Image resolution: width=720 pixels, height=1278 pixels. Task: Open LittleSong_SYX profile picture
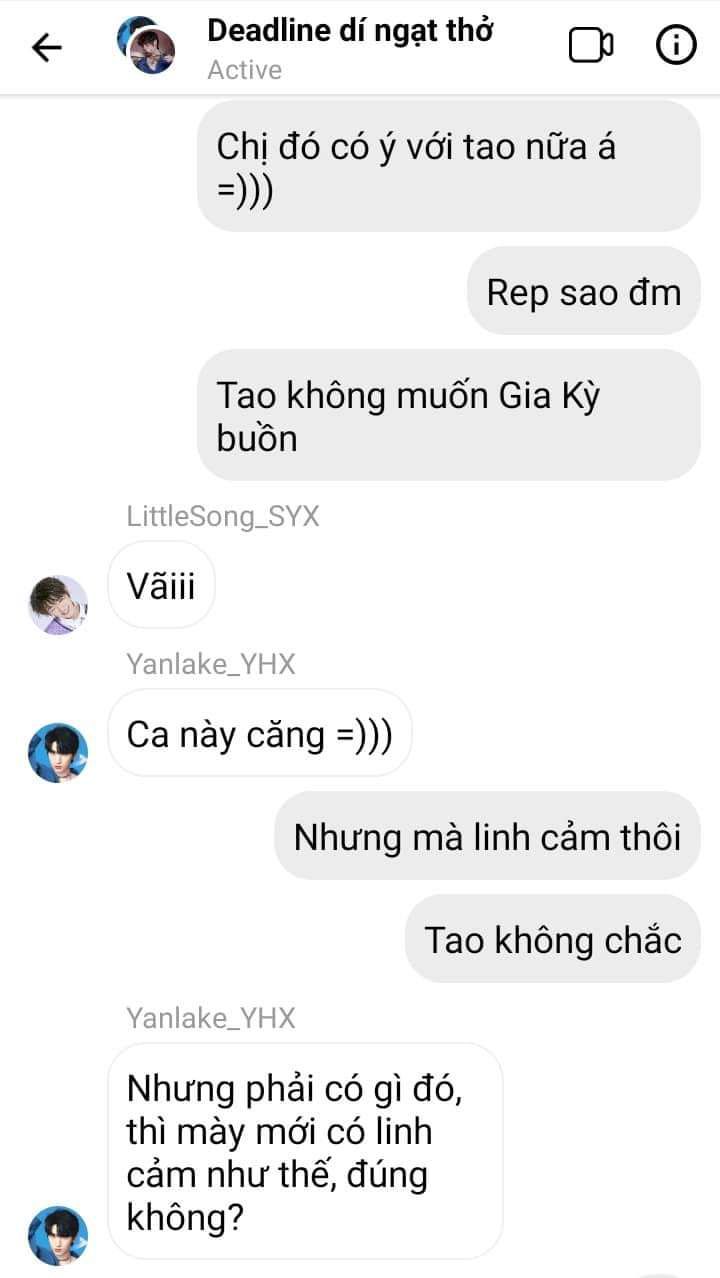click(58, 605)
